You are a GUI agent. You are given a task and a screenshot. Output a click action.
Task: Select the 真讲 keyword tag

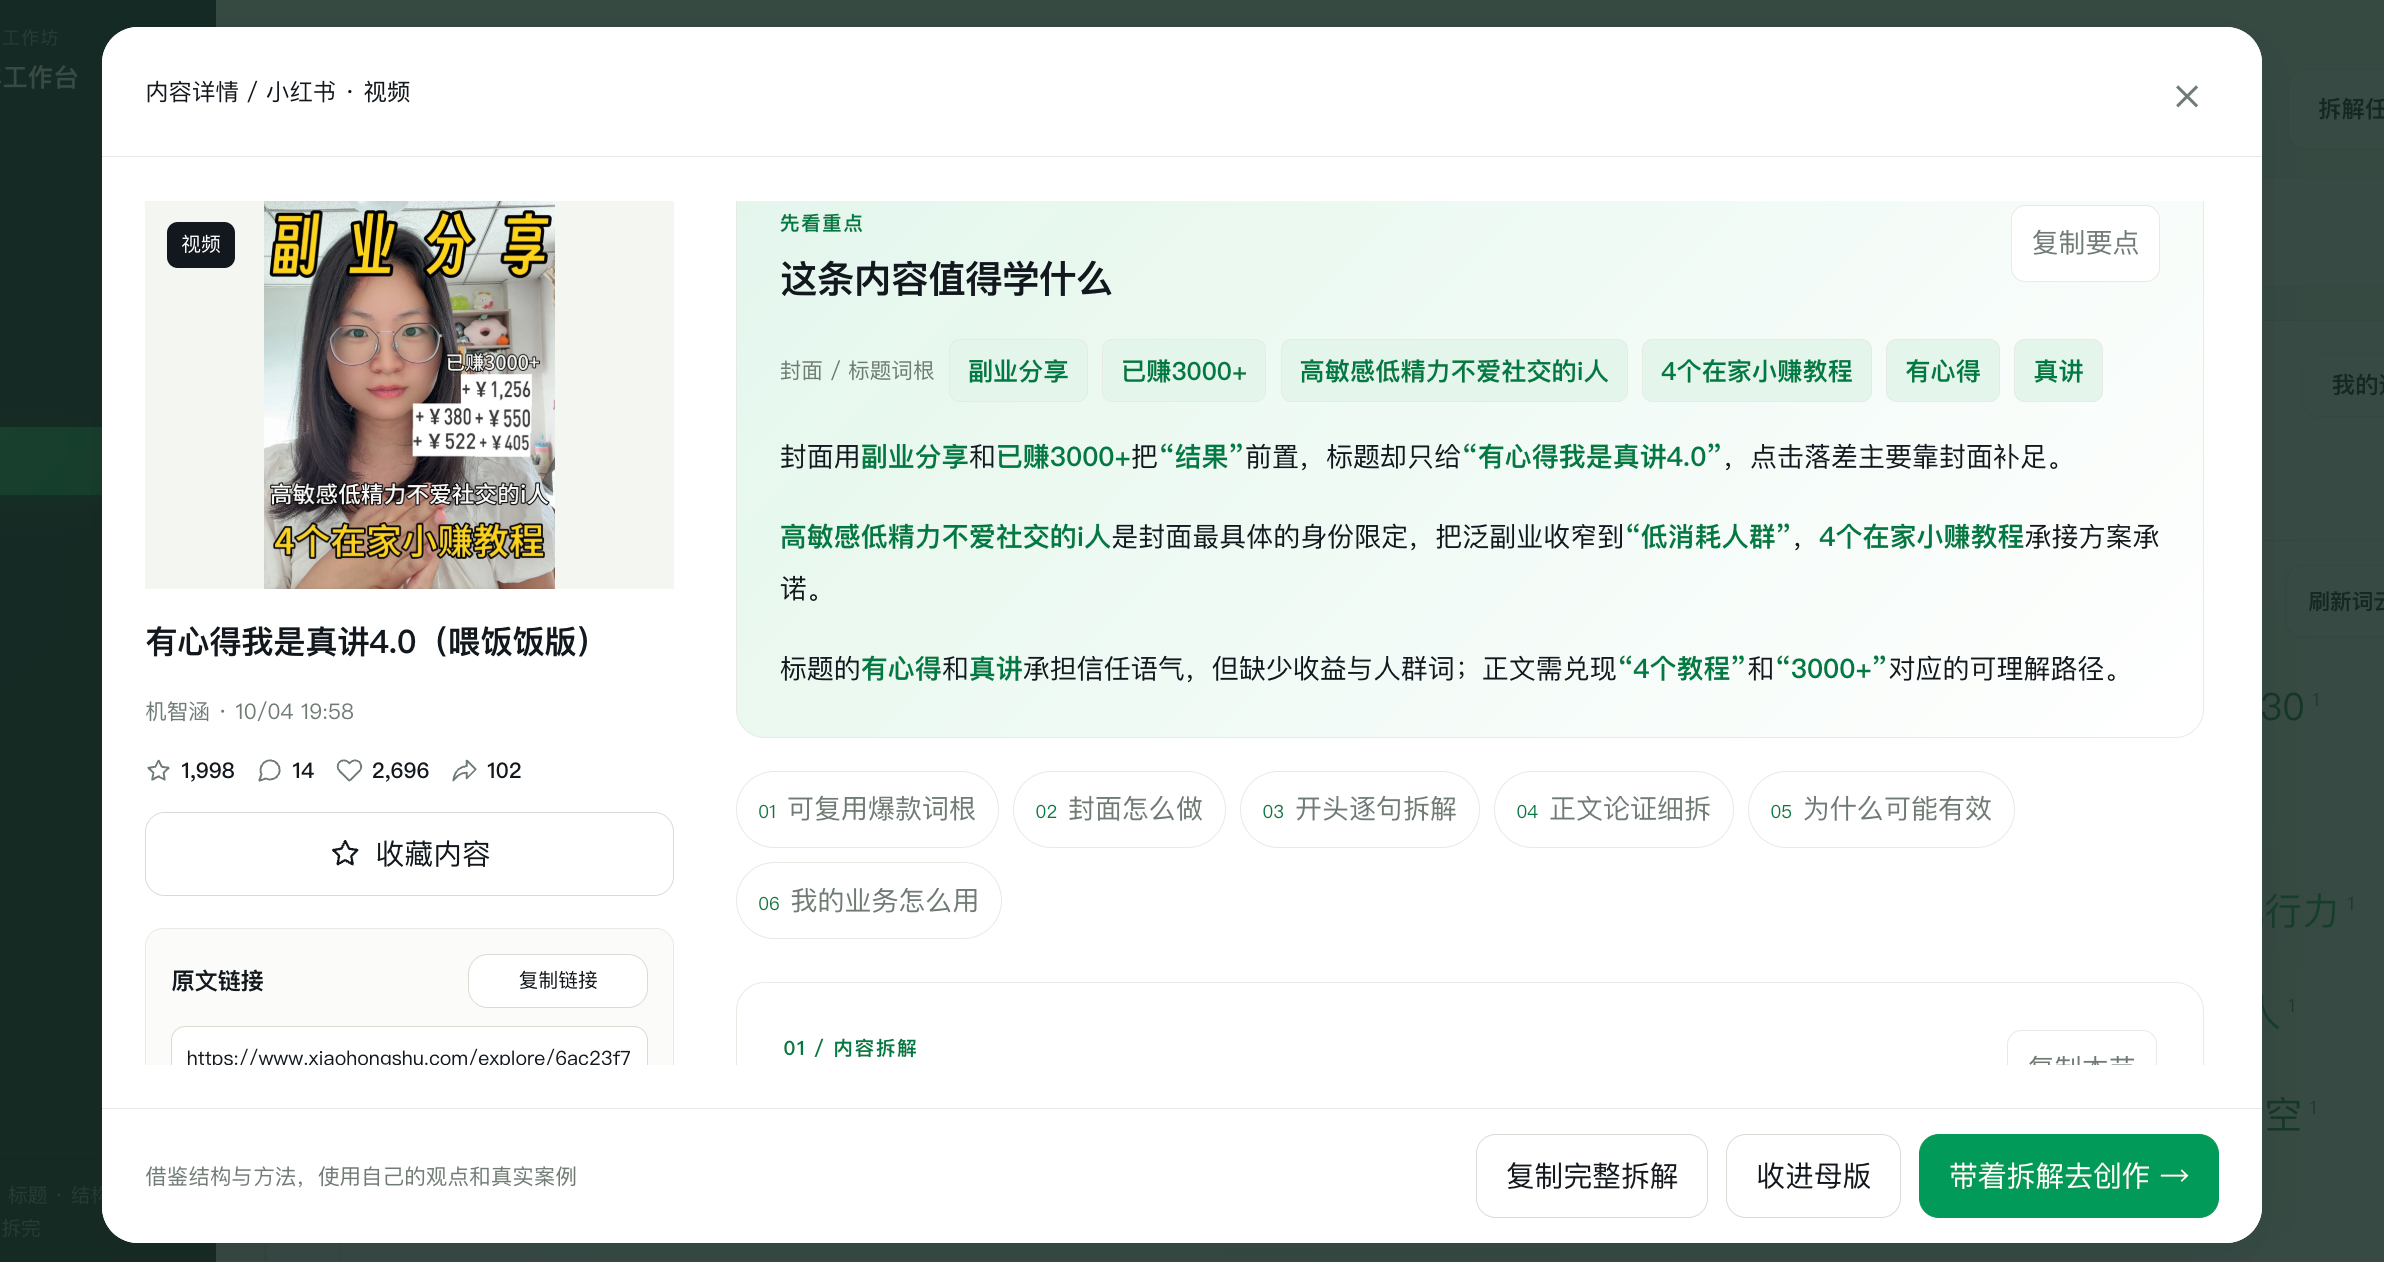coord(2058,371)
